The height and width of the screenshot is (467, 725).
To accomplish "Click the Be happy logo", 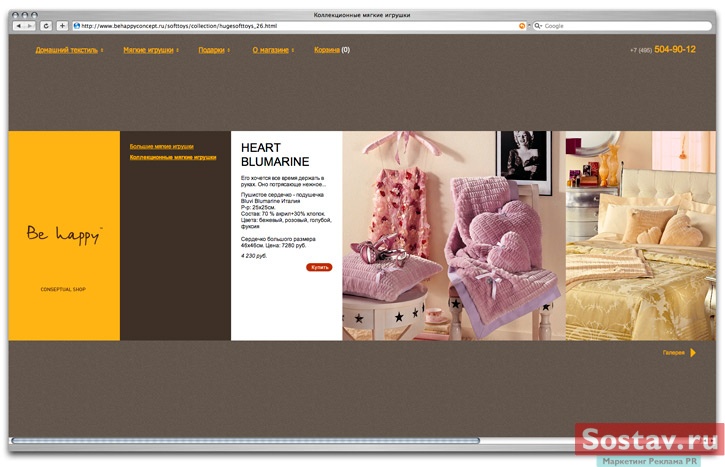I will (x=64, y=234).
